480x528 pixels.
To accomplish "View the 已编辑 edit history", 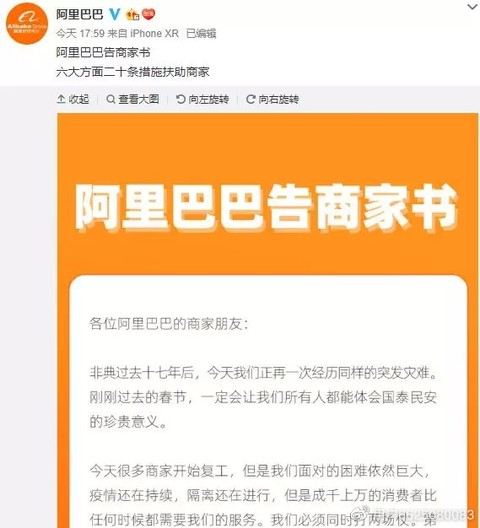I will click(x=201, y=33).
